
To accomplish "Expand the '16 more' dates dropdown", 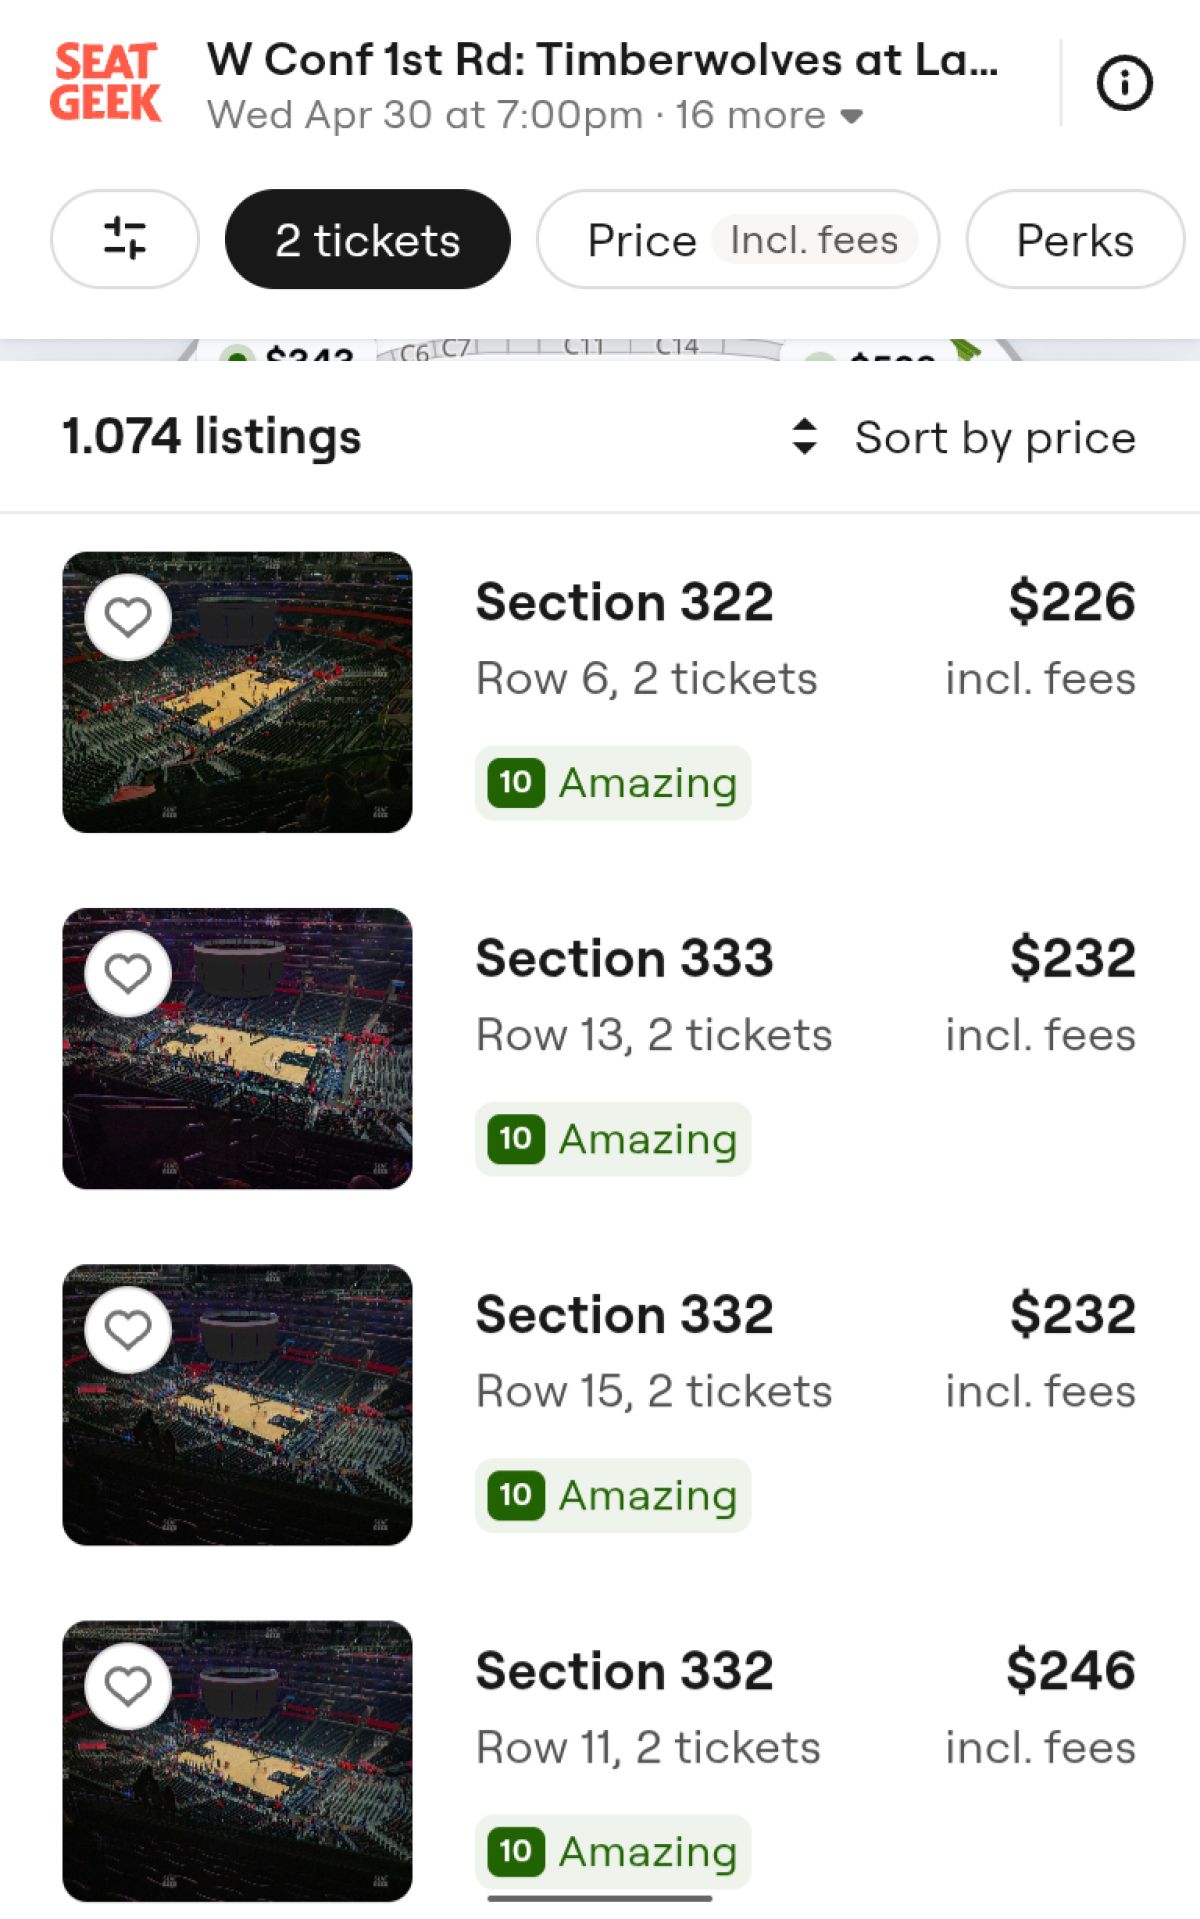I will click(768, 116).
